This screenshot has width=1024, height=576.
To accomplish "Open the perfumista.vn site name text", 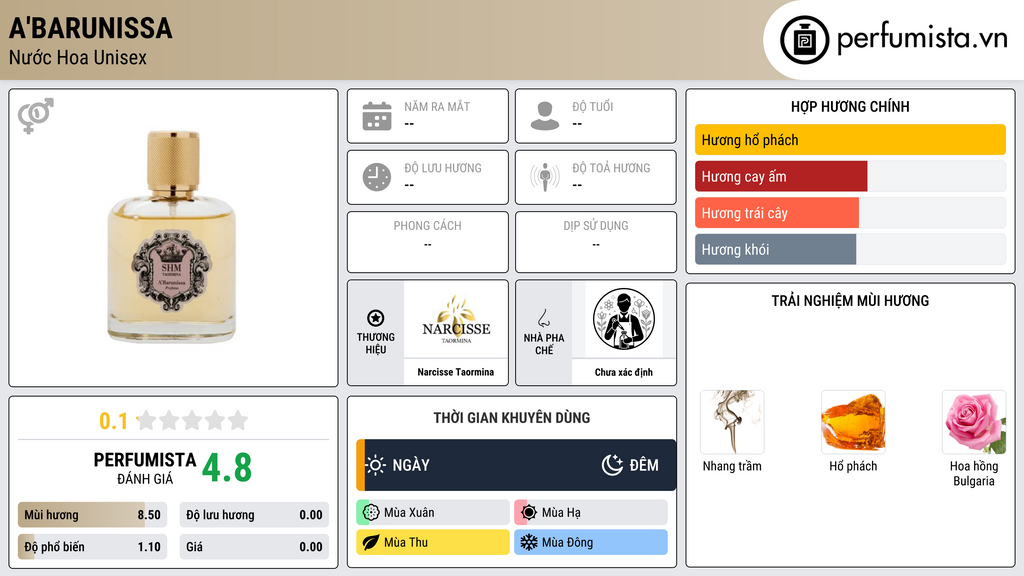I will click(x=922, y=39).
